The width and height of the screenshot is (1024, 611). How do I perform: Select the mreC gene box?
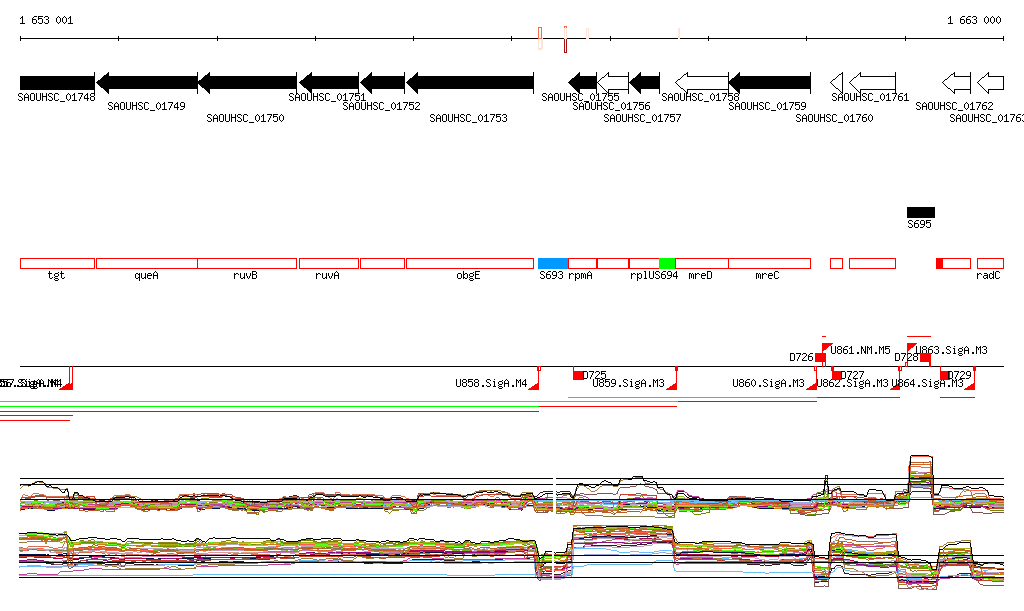pyautogui.click(x=769, y=264)
